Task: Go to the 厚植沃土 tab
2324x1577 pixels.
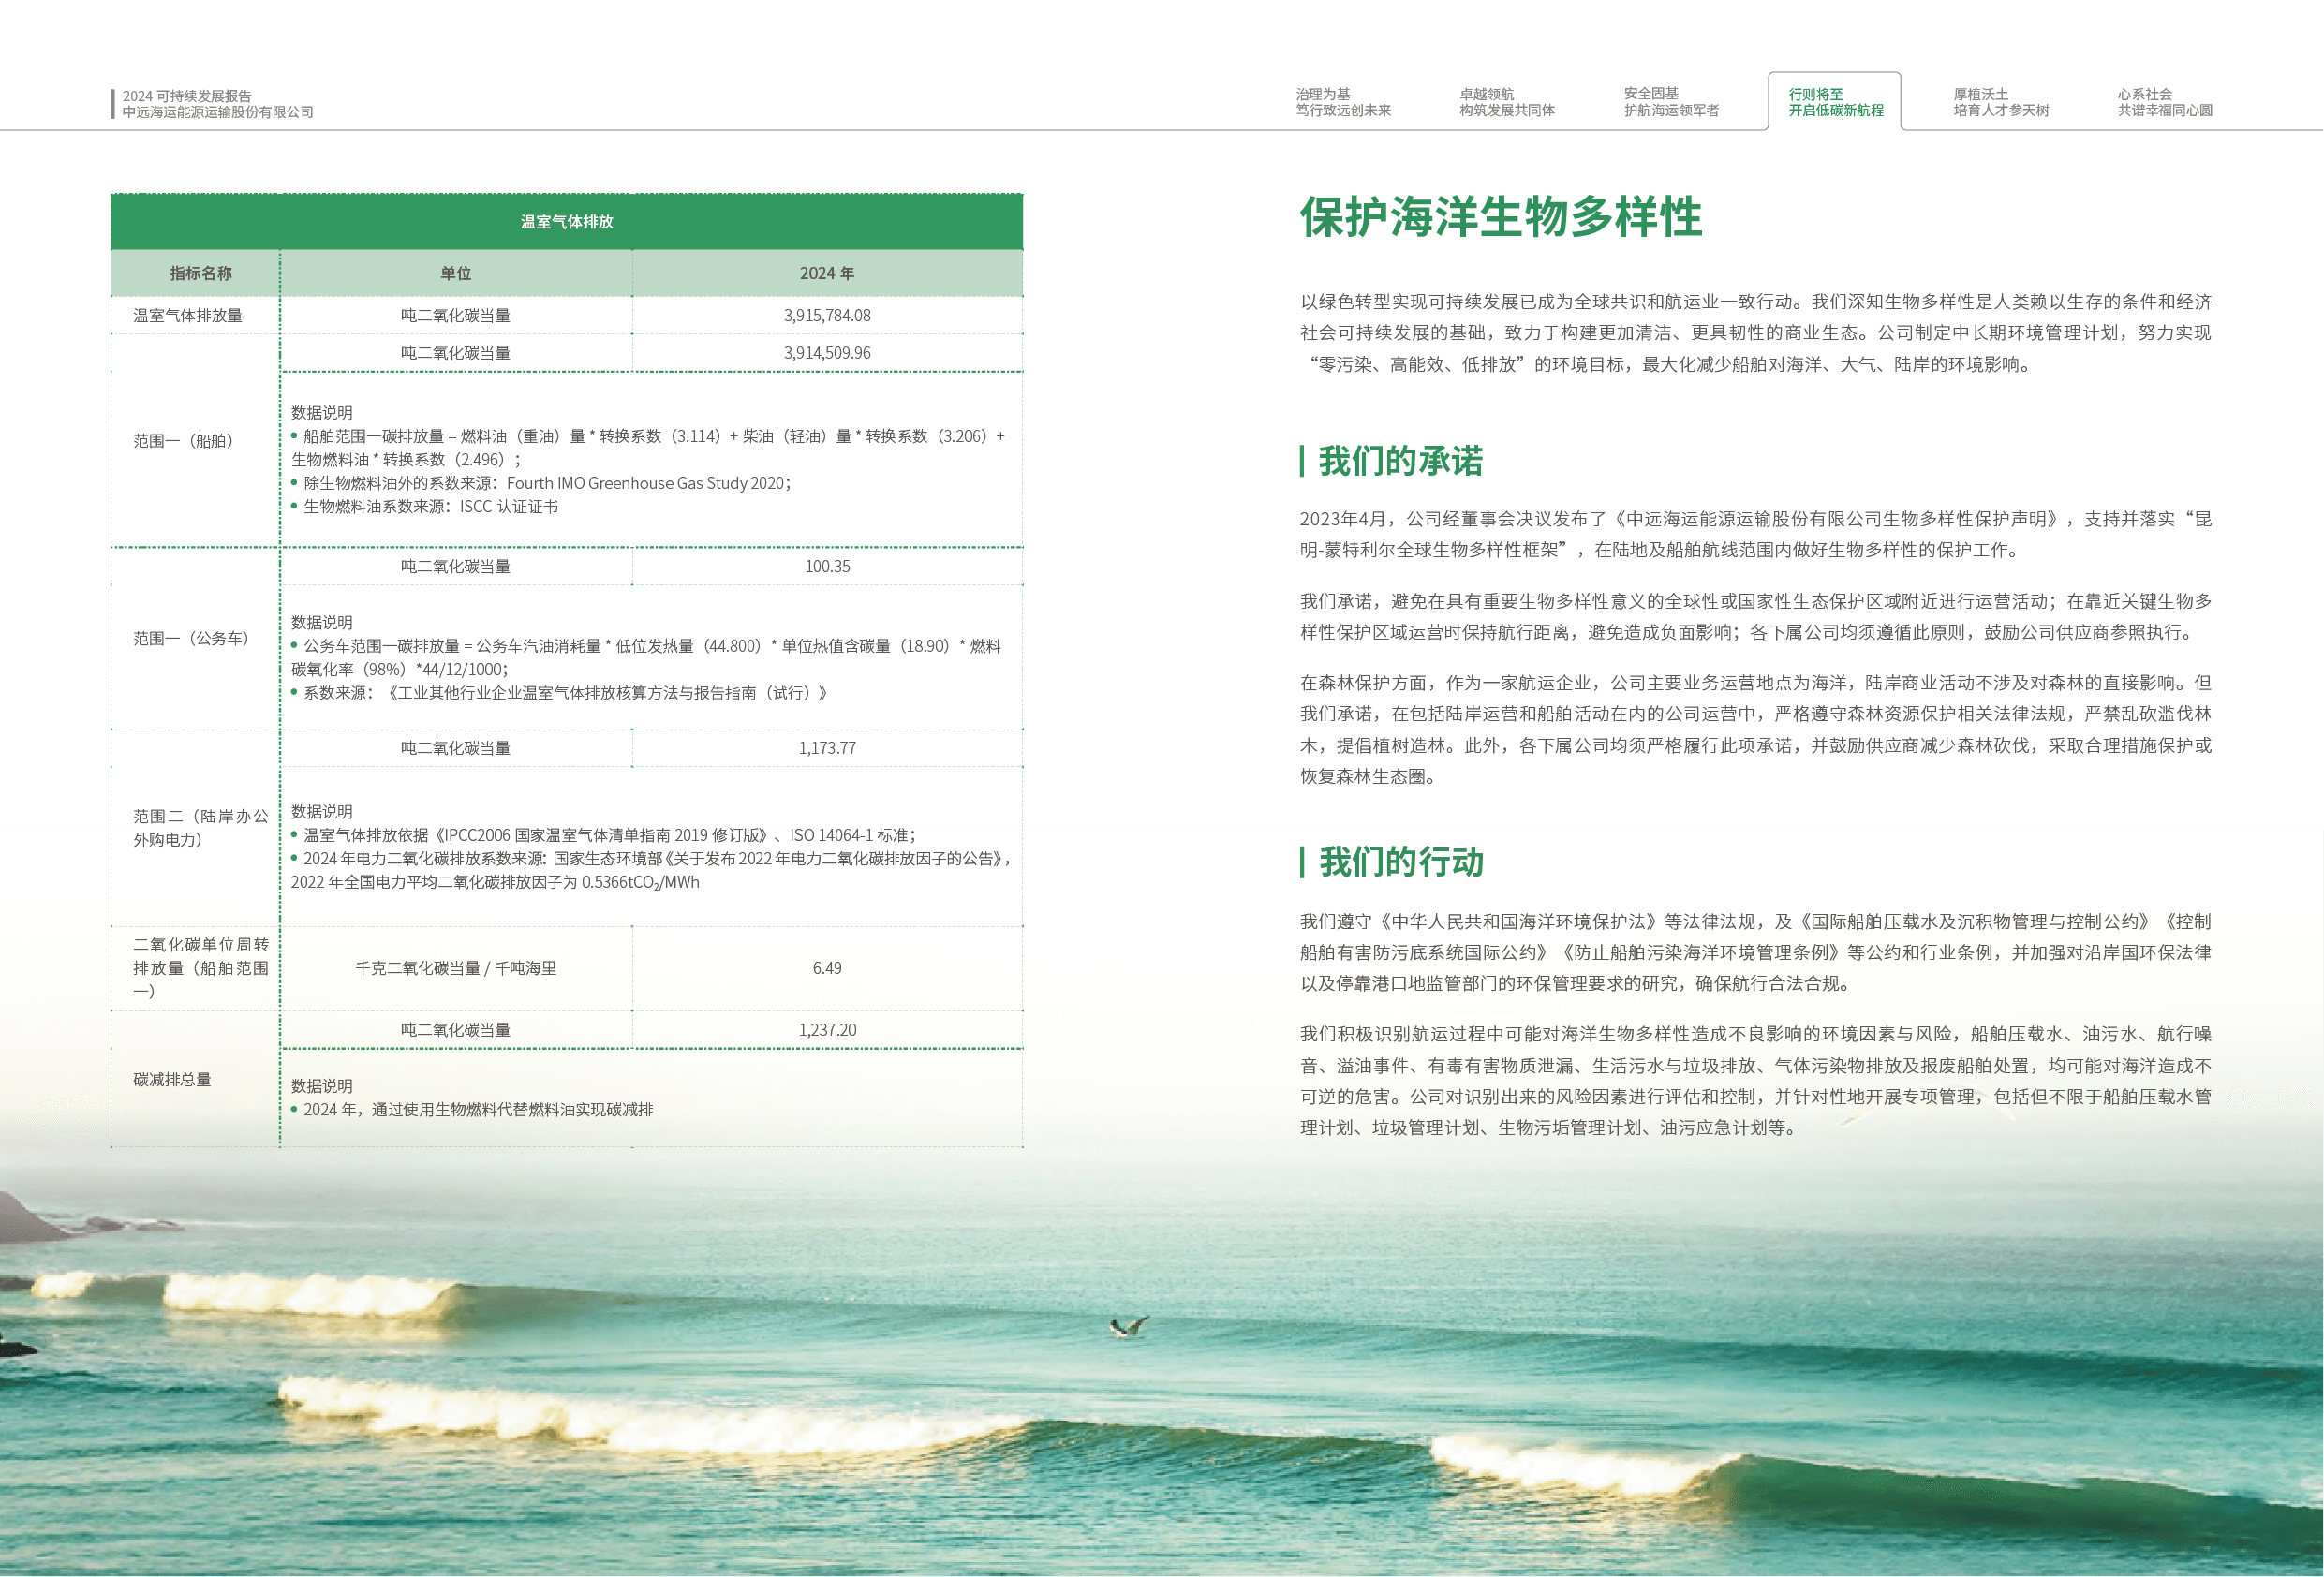Action: (2000, 102)
